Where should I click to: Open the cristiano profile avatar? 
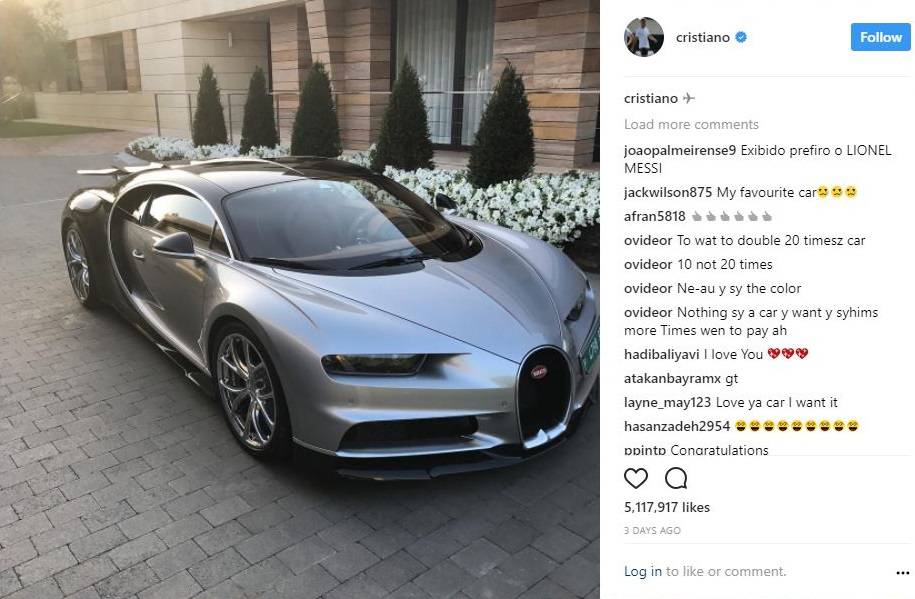pyautogui.click(x=644, y=37)
